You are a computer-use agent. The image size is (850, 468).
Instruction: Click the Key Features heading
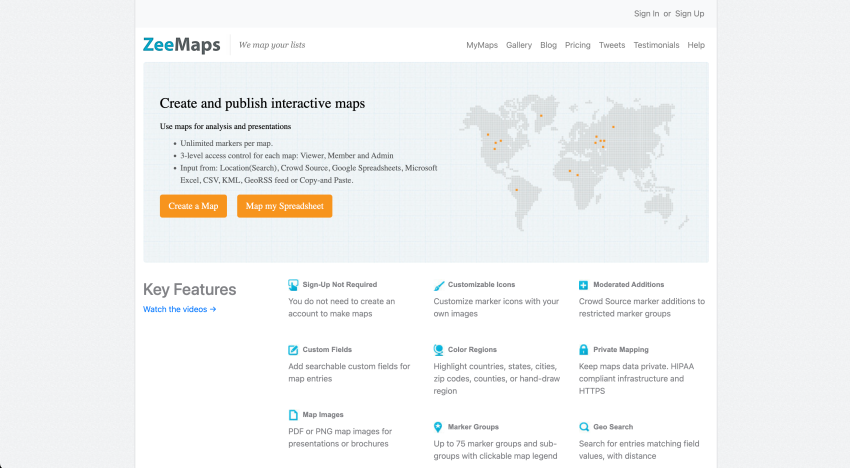[x=190, y=290]
